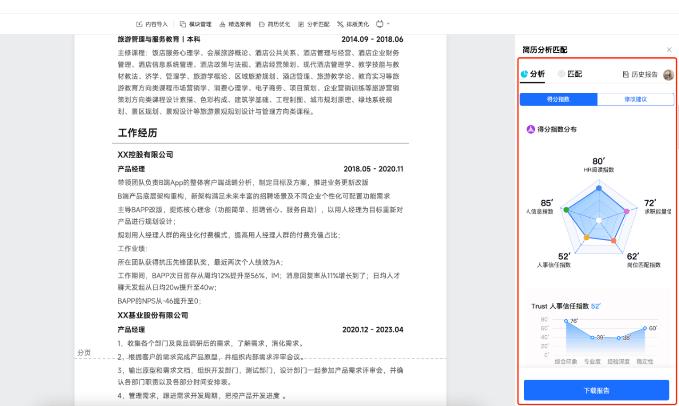Open 分析匹配 in the top toolbar
This screenshot has width=679, height=406.
(314, 24)
